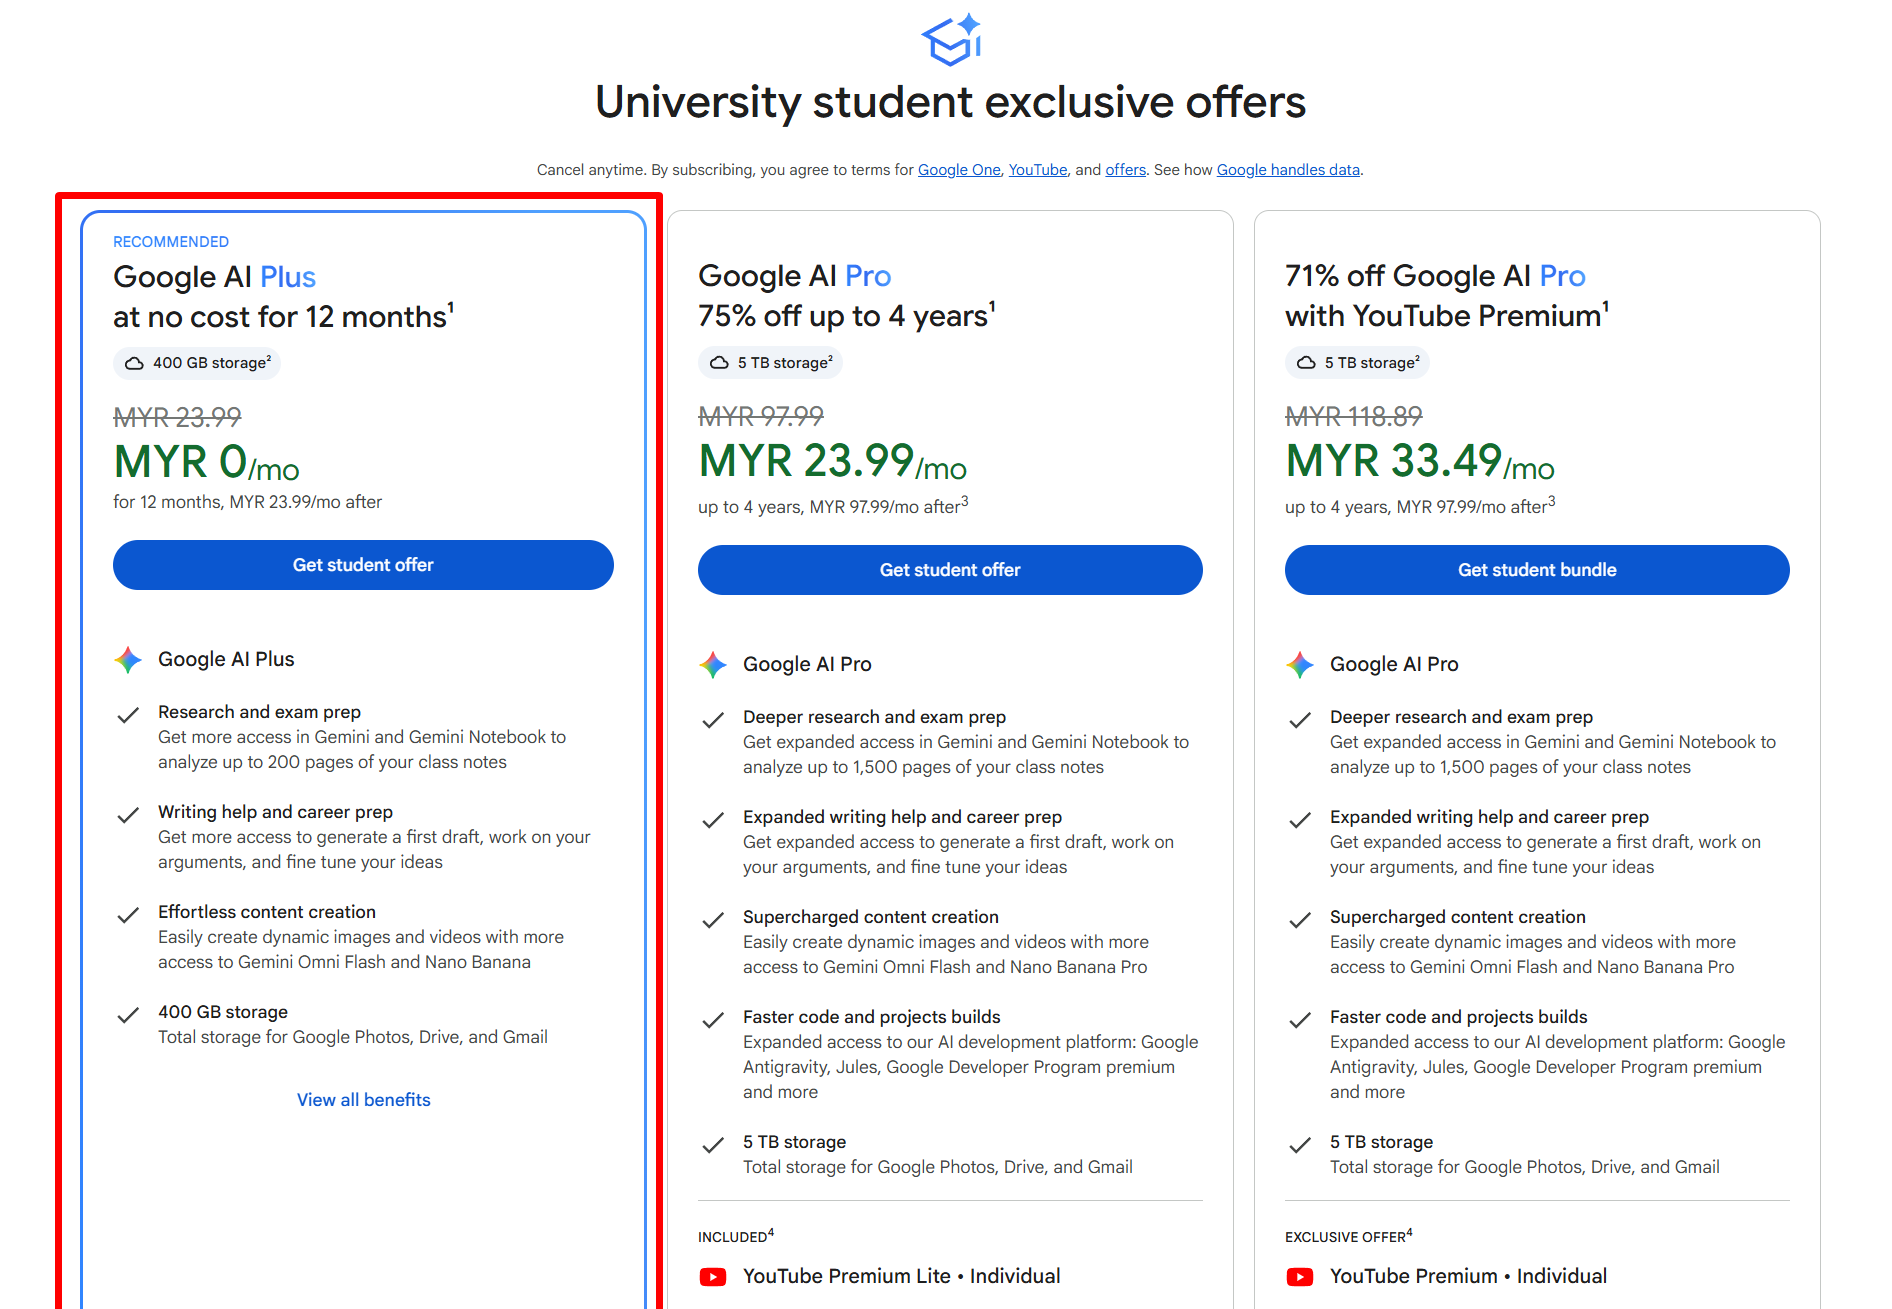The height and width of the screenshot is (1309, 1892).
Task: Click the YouTube icon beside YouTube Premium Individual
Action: (x=1300, y=1277)
